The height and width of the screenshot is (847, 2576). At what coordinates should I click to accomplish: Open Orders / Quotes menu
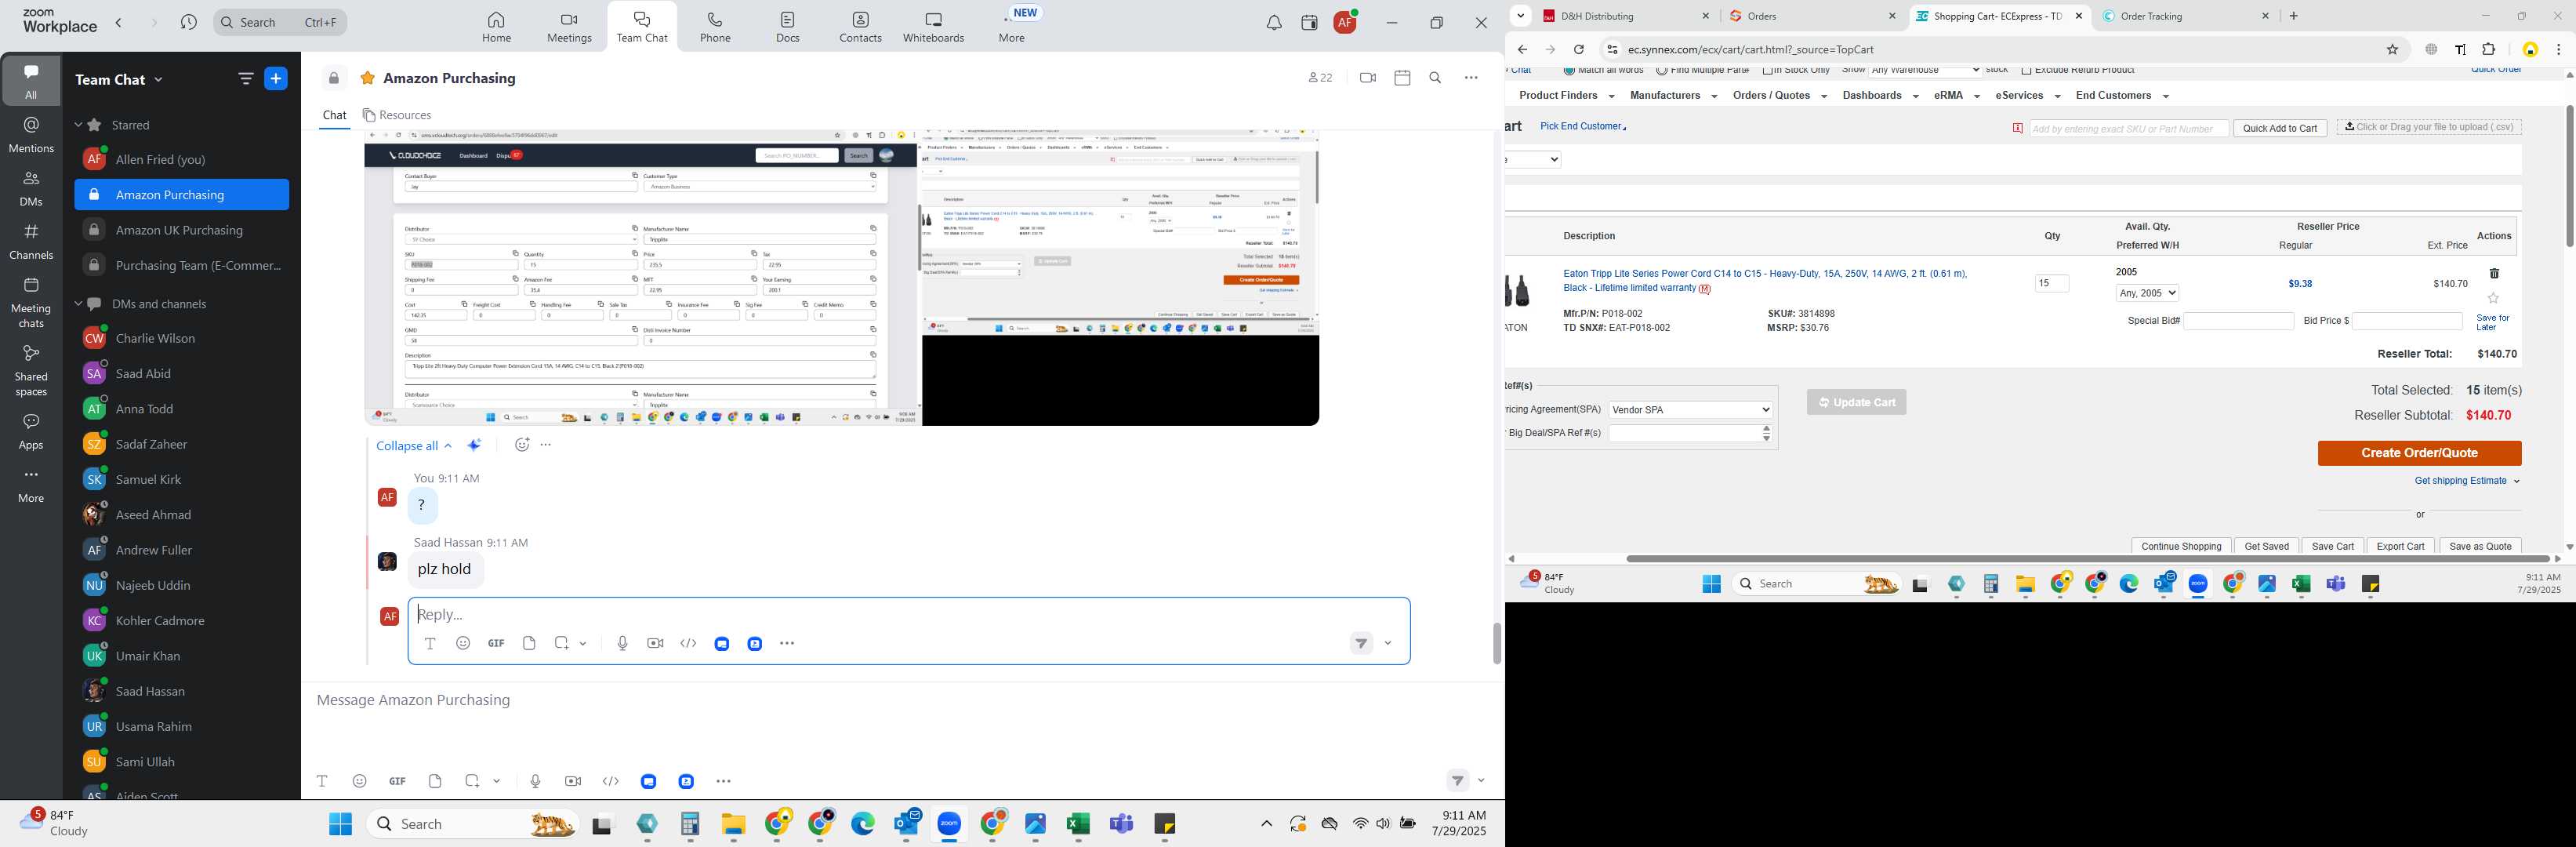pyautogui.click(x=1780, y=96)
